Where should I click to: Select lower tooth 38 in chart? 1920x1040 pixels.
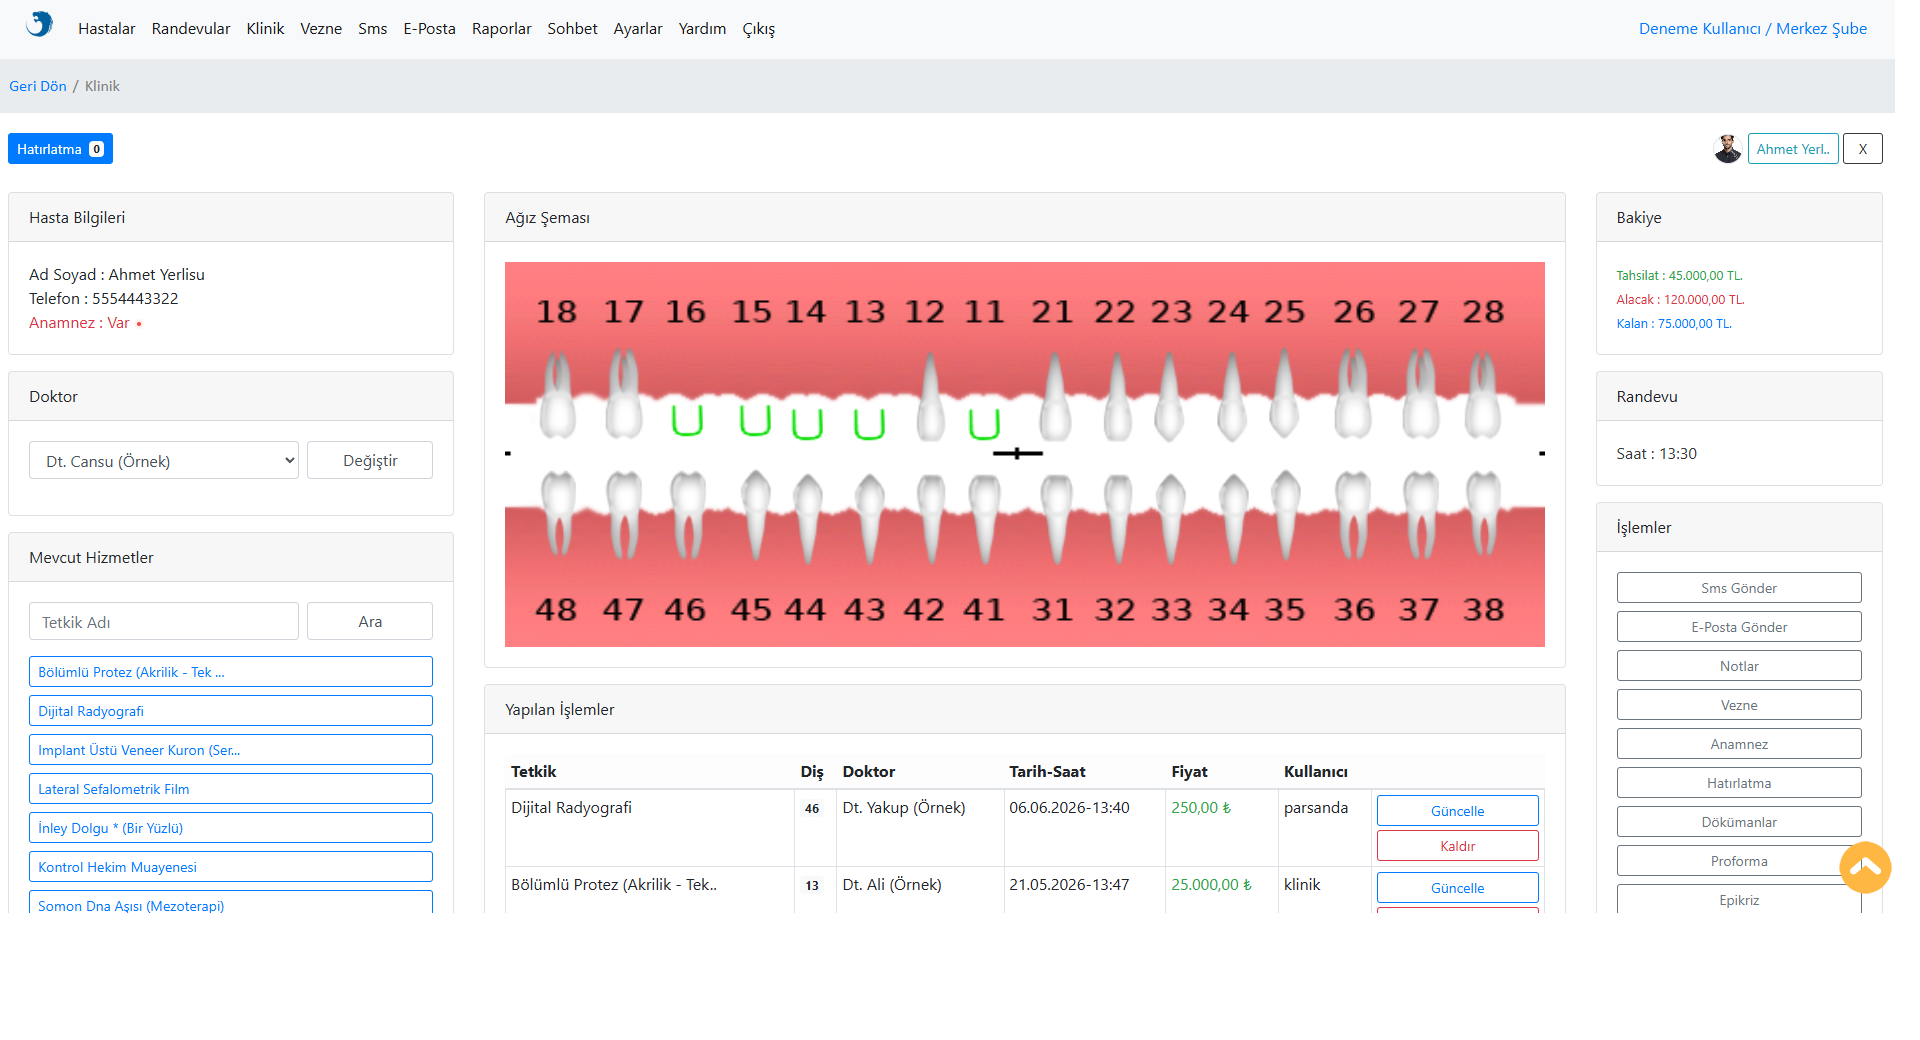1483,514
